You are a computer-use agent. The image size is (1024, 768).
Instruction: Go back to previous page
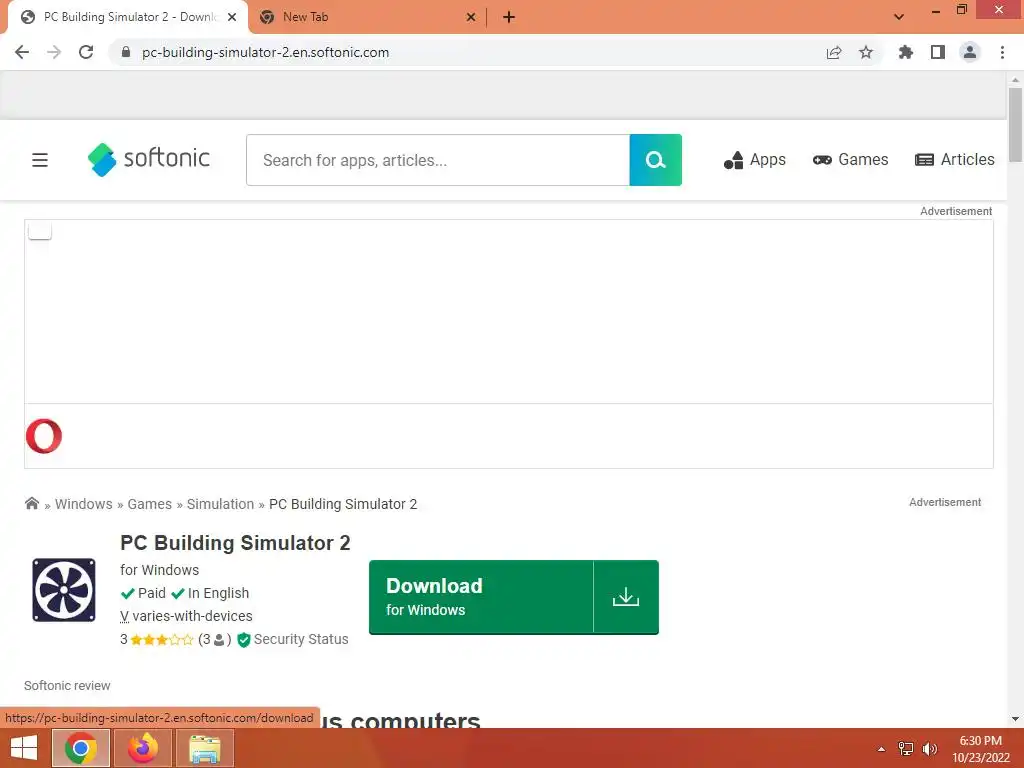click(x=22, y=52)
